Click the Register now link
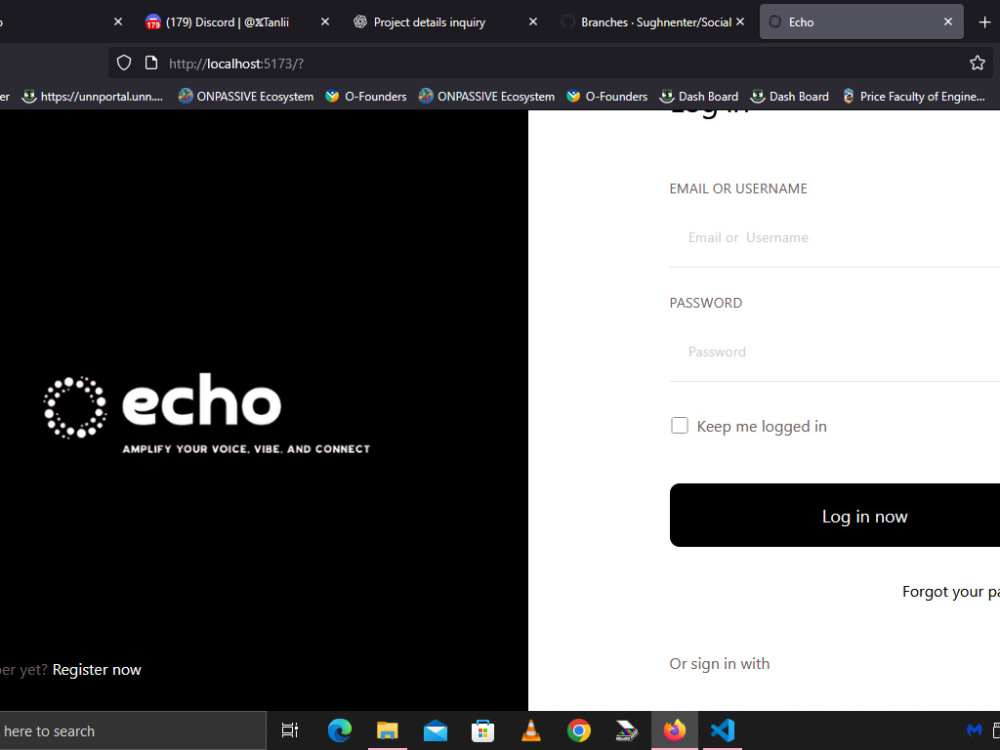This screenshot has width=1000, height=750. click(97, 670)
